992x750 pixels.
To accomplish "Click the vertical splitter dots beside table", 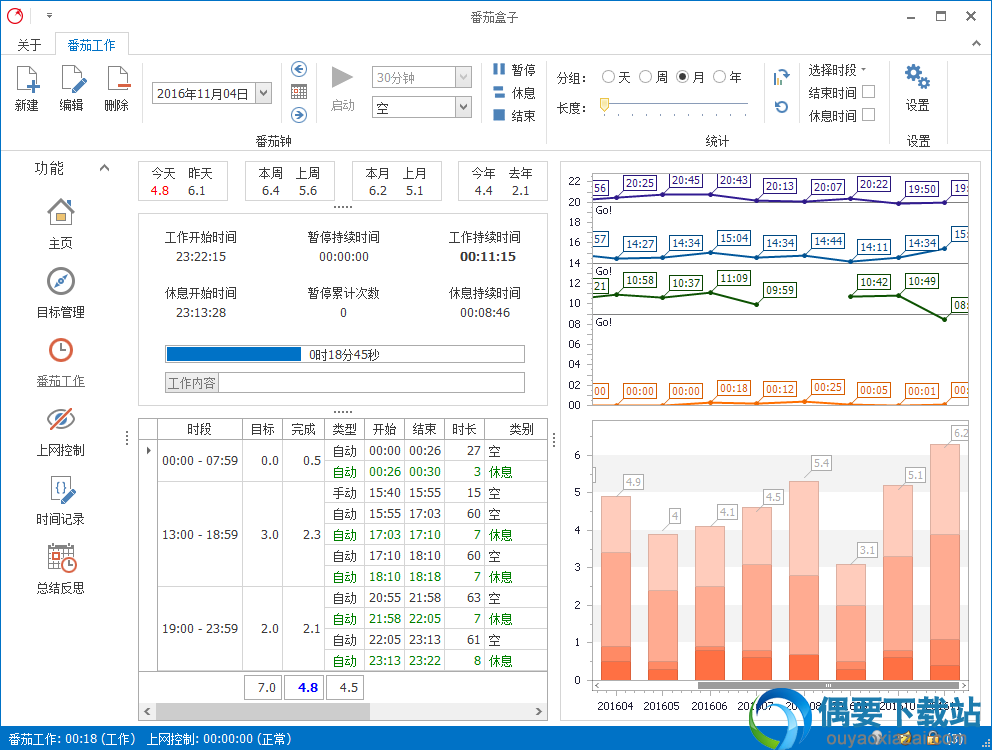I will point(554,440).
